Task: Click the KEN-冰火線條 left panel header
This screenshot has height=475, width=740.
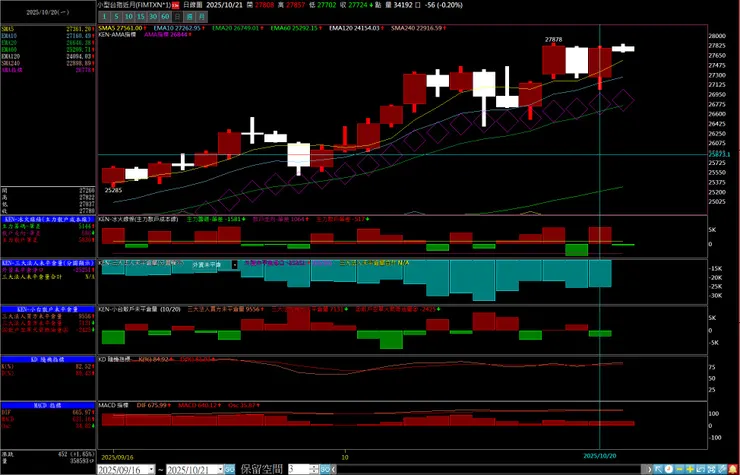Action: [x=48, y=220]
